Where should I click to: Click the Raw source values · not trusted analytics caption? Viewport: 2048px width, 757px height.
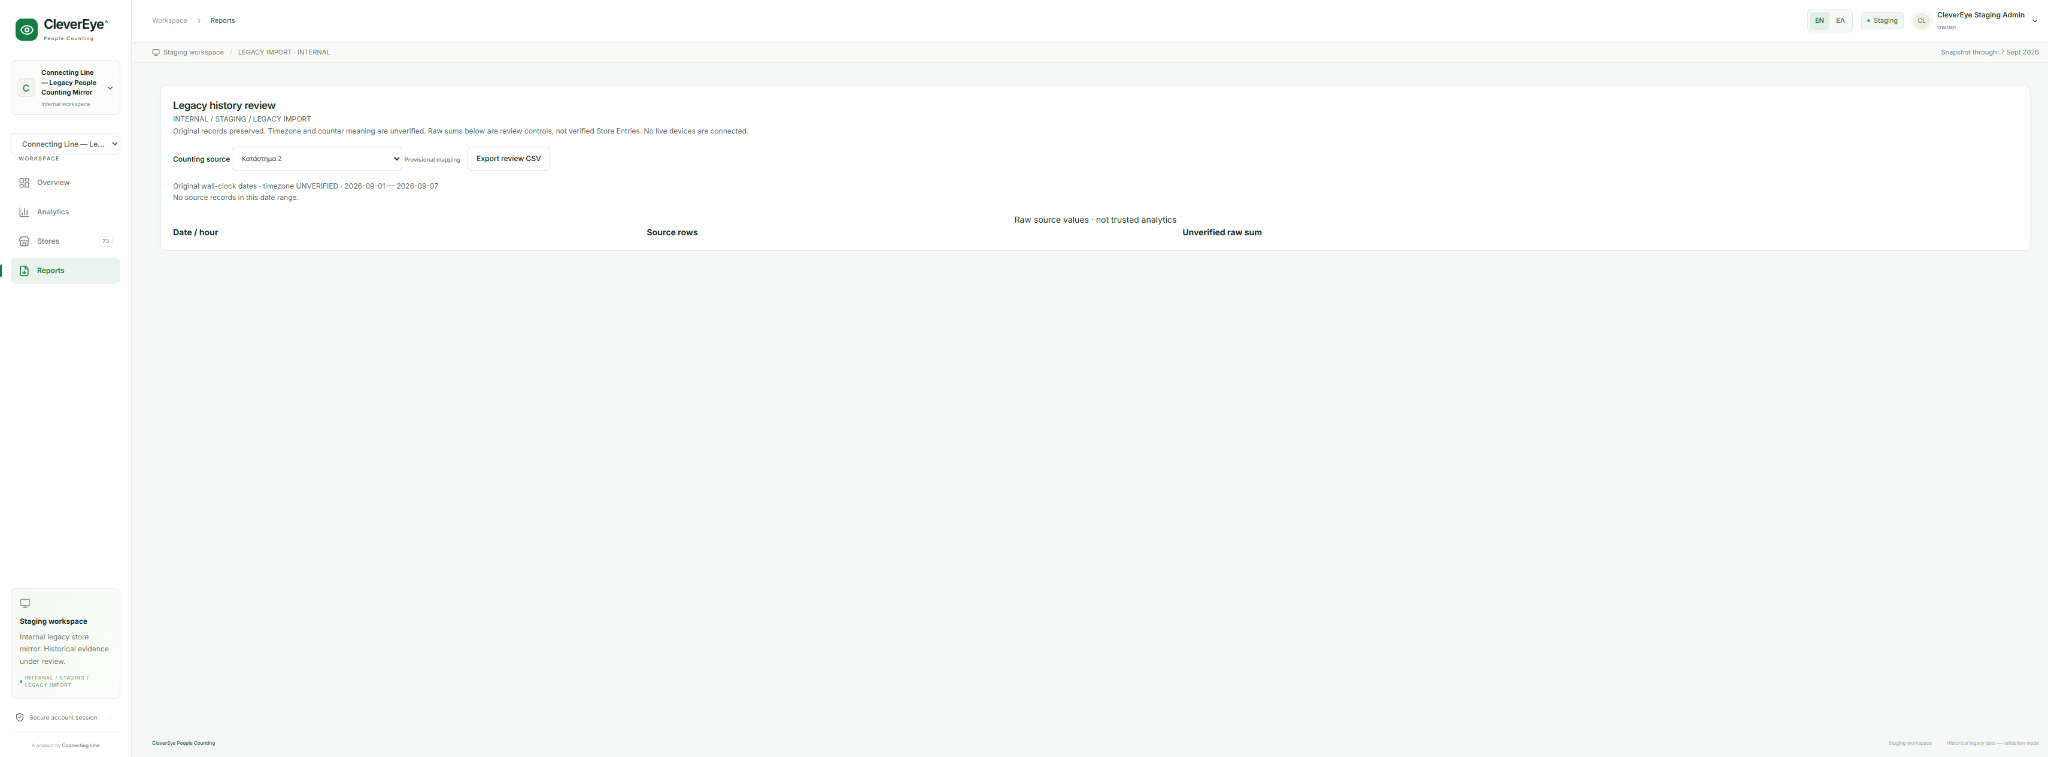(x=1095, y=220)
